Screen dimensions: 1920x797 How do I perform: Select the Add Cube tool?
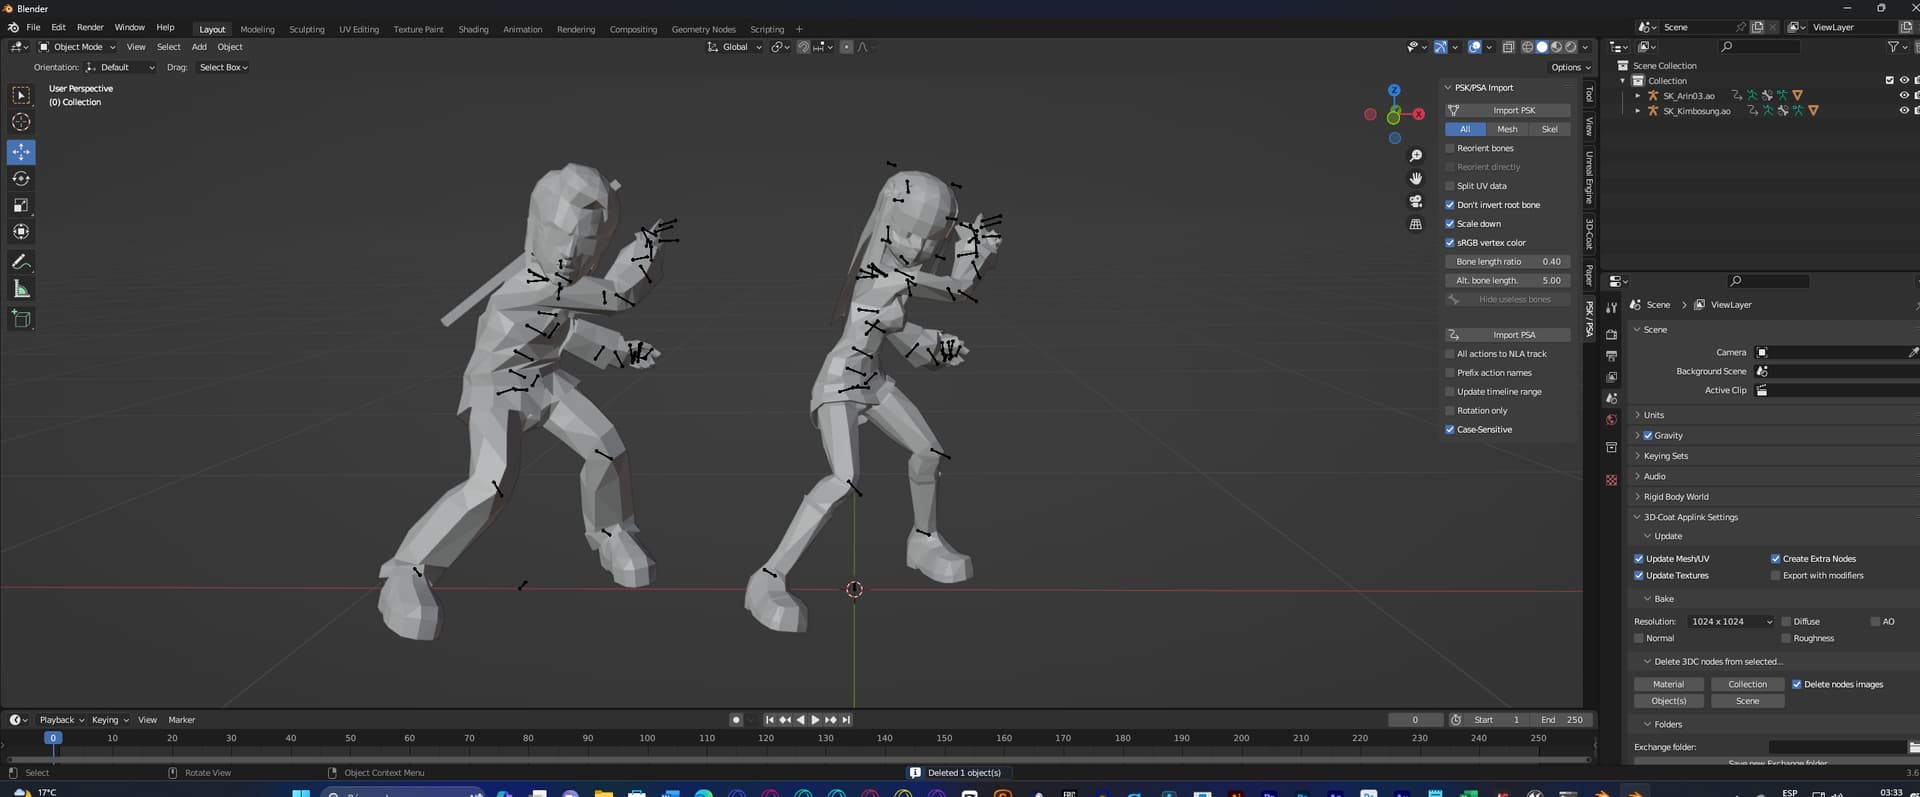click(x=21, y=319)
